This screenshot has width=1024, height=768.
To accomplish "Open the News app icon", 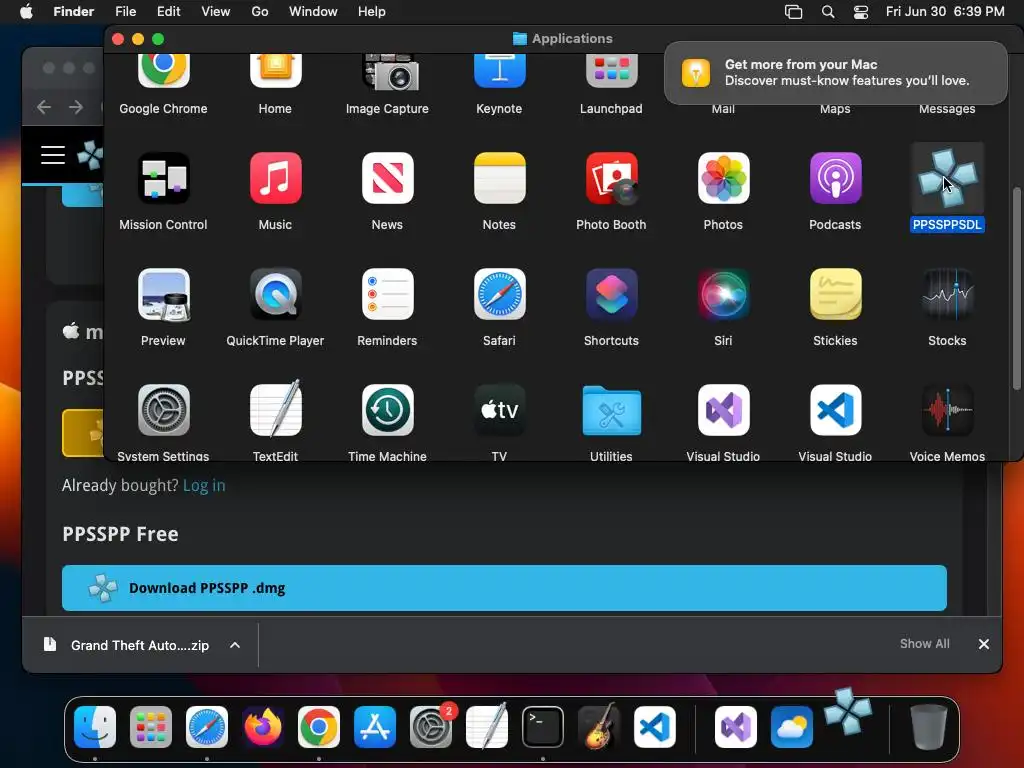I will point(387,178).
